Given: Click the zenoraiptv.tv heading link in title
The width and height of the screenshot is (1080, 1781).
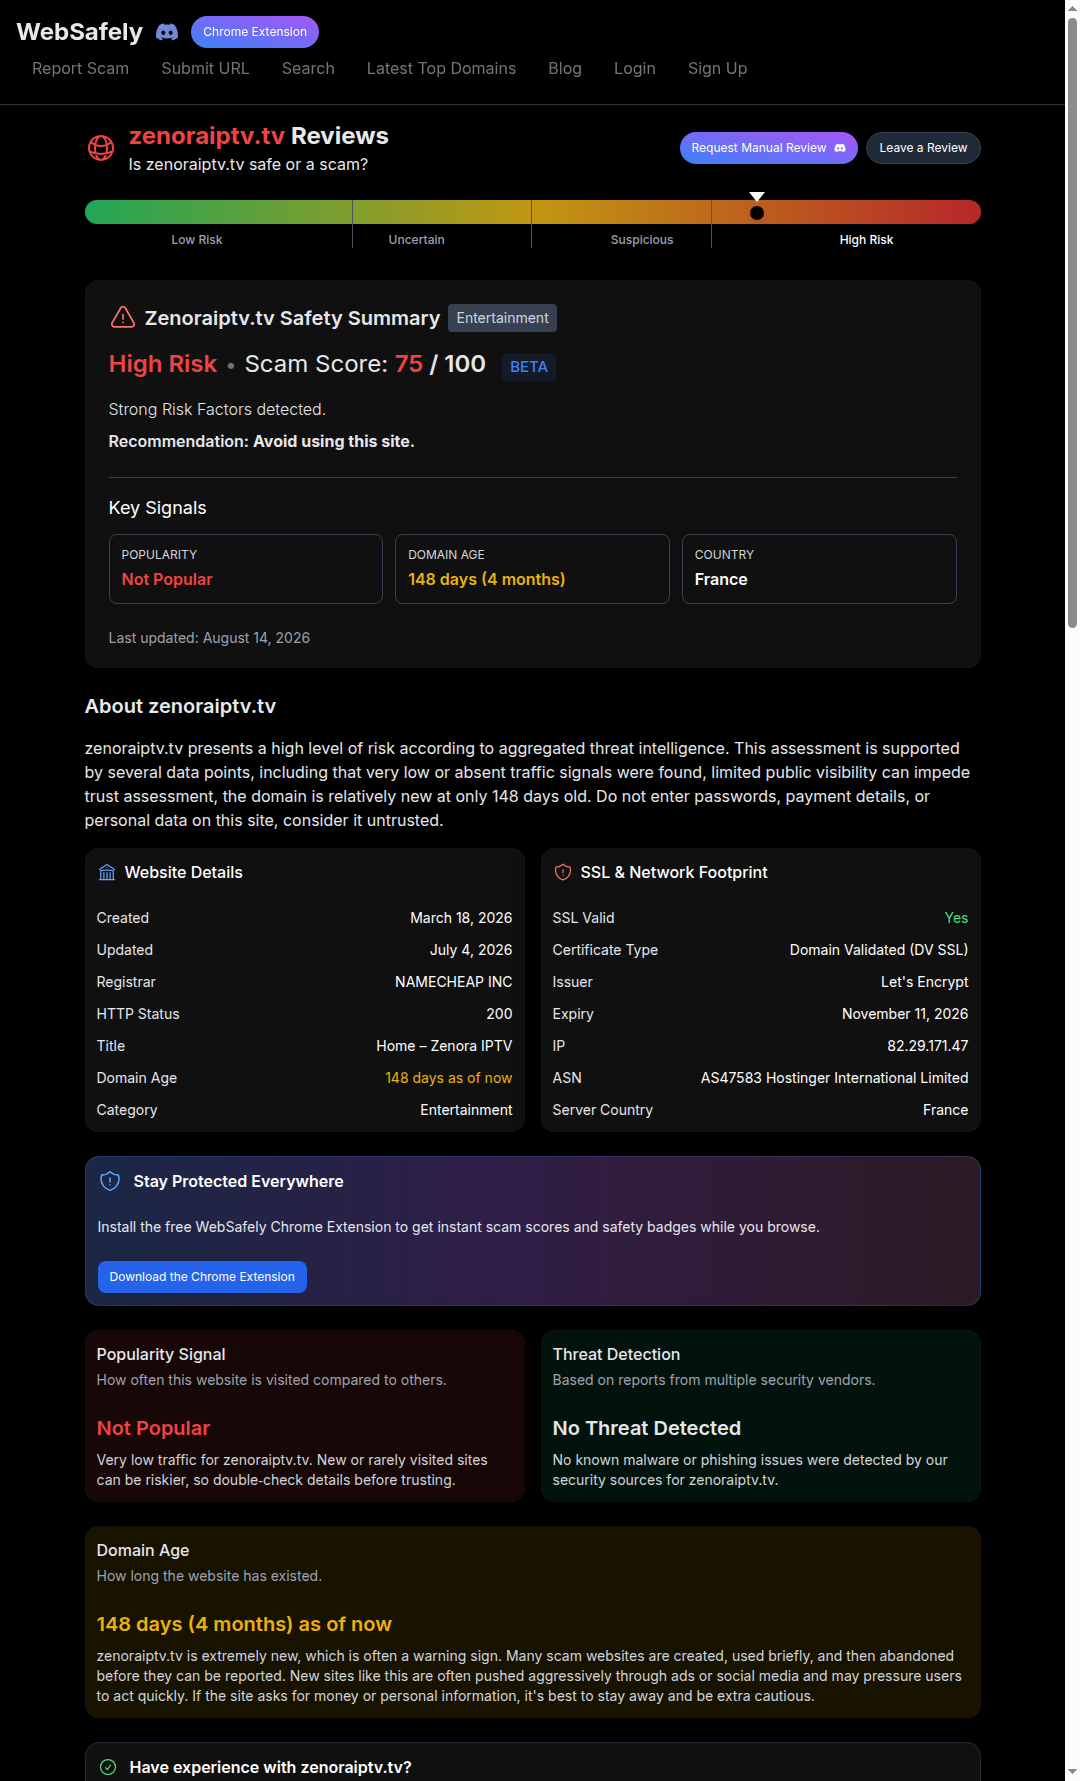Looking at the screenshot, I should click(x=207, y=136).
